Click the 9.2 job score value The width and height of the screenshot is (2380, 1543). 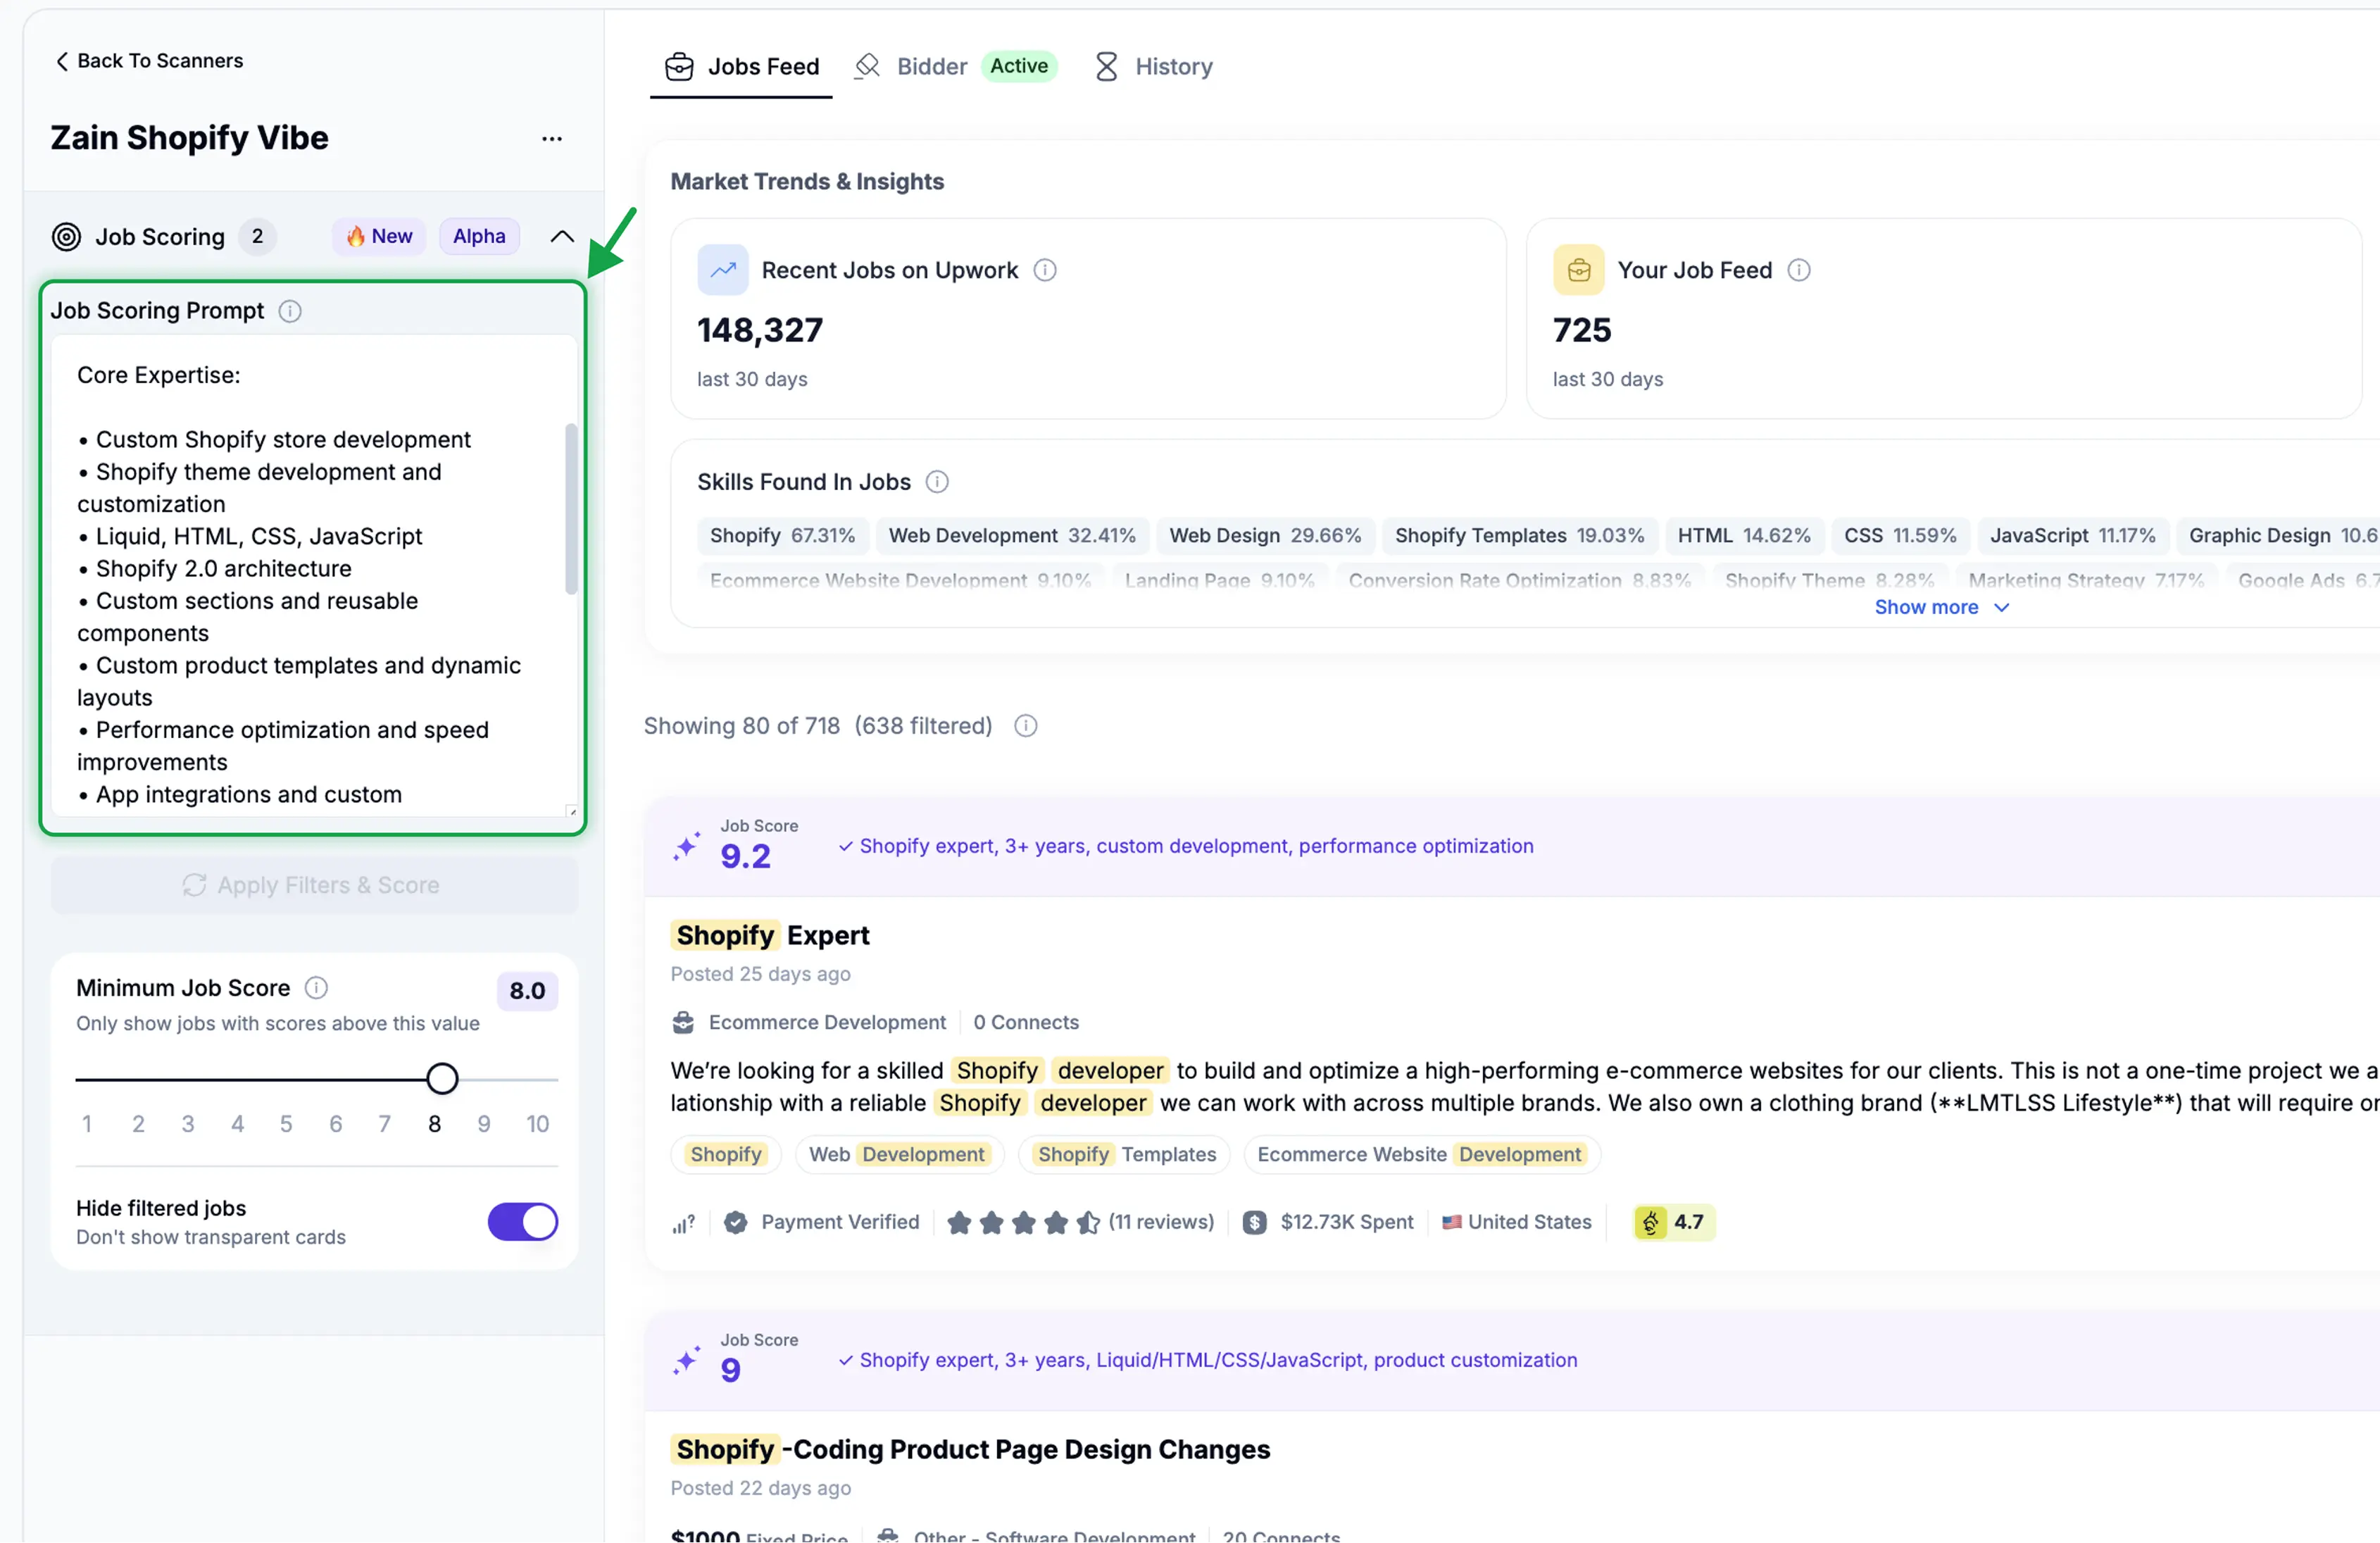(x=745, y=857)
